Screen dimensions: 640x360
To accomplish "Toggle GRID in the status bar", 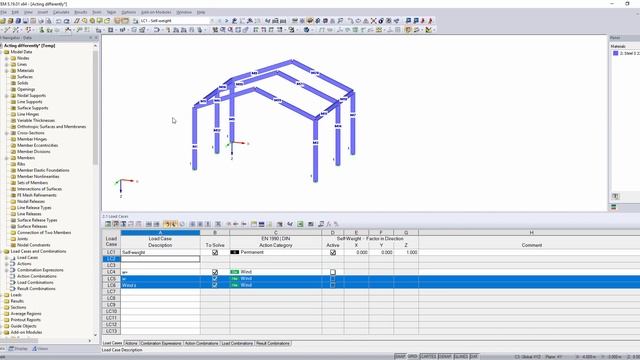I will [413, 357].
